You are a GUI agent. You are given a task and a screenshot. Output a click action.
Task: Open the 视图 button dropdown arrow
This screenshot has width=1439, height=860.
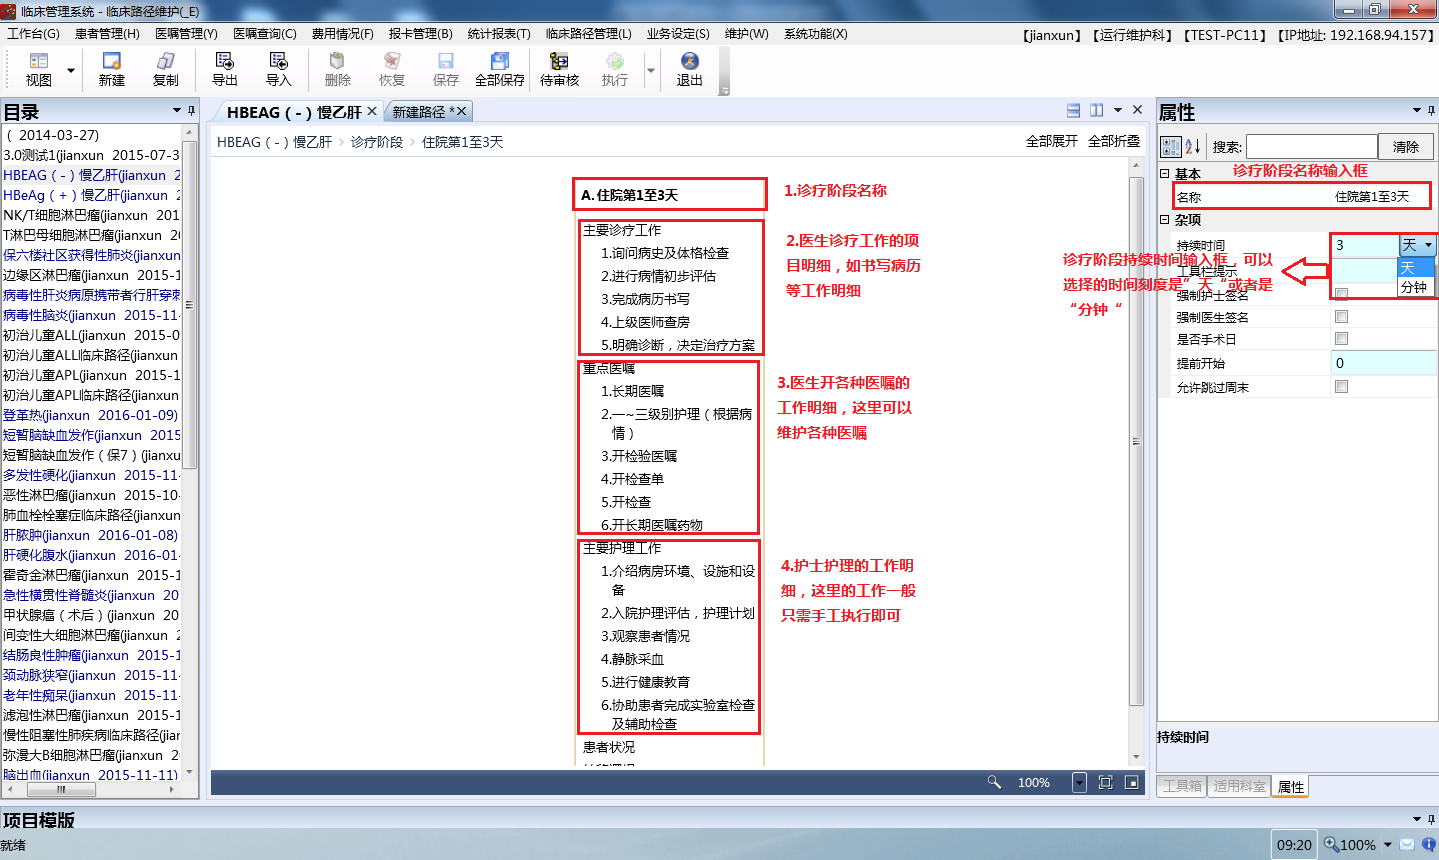tap(71, 70)
